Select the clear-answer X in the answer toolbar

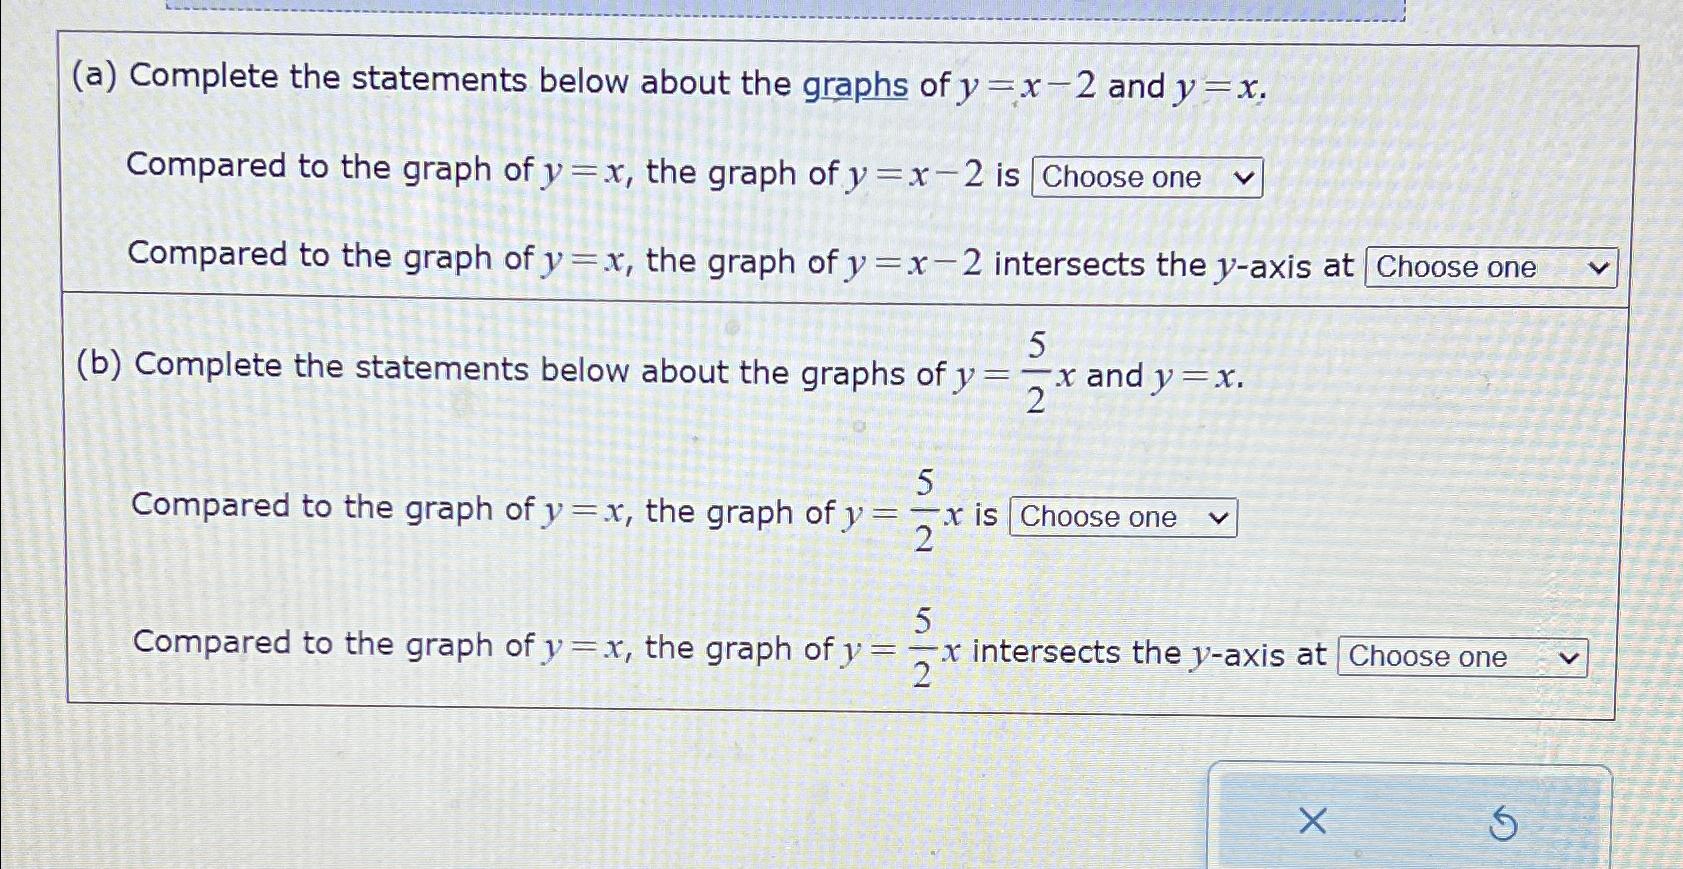[x=1311, y=822]
